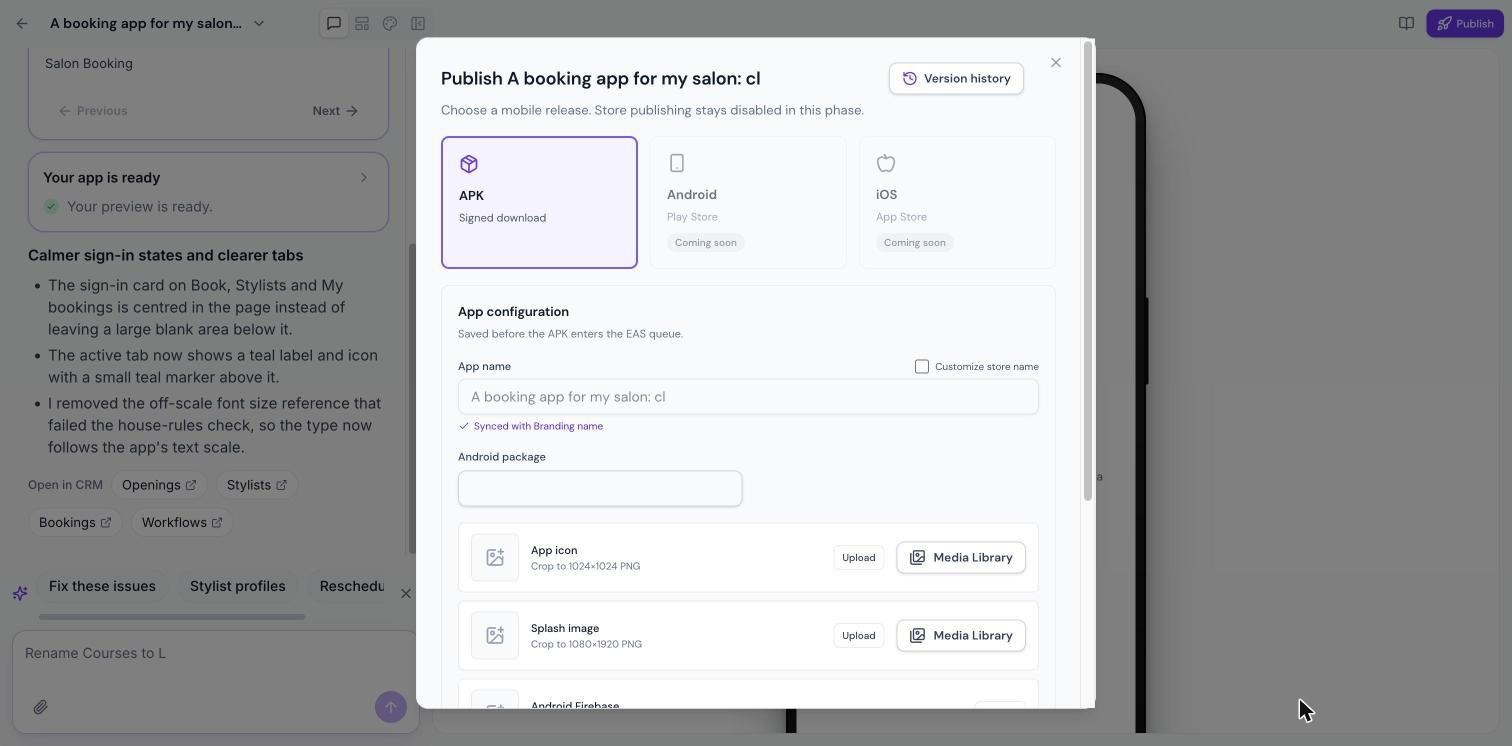The height and width of the screenshot is (746, 1512).
Task: Click the dialog's vertical scrollbar
Action: [1088, 270]
